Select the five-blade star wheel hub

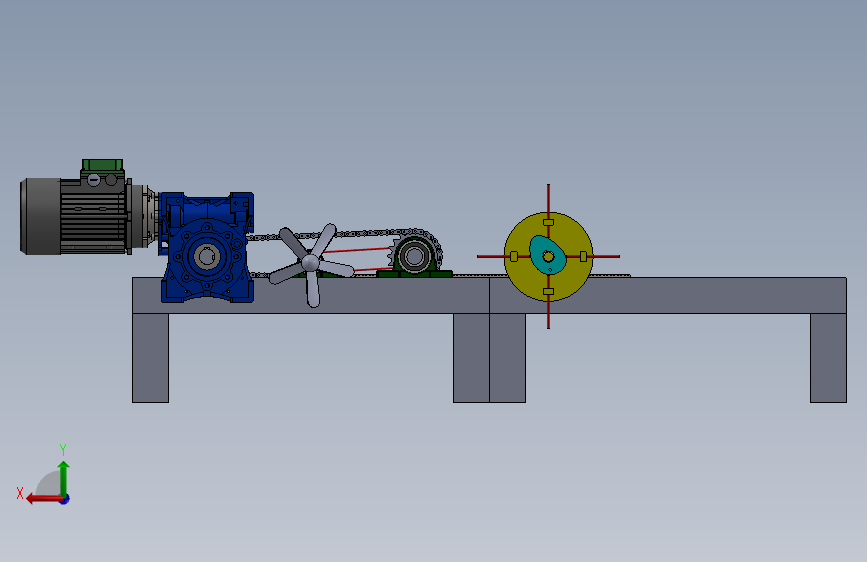pos(310,262)
